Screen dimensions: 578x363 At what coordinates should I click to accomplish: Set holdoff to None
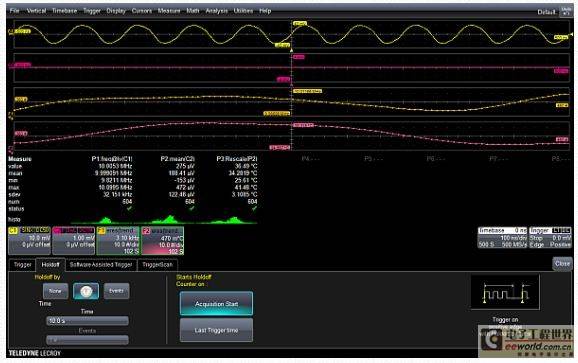[55, 291]
